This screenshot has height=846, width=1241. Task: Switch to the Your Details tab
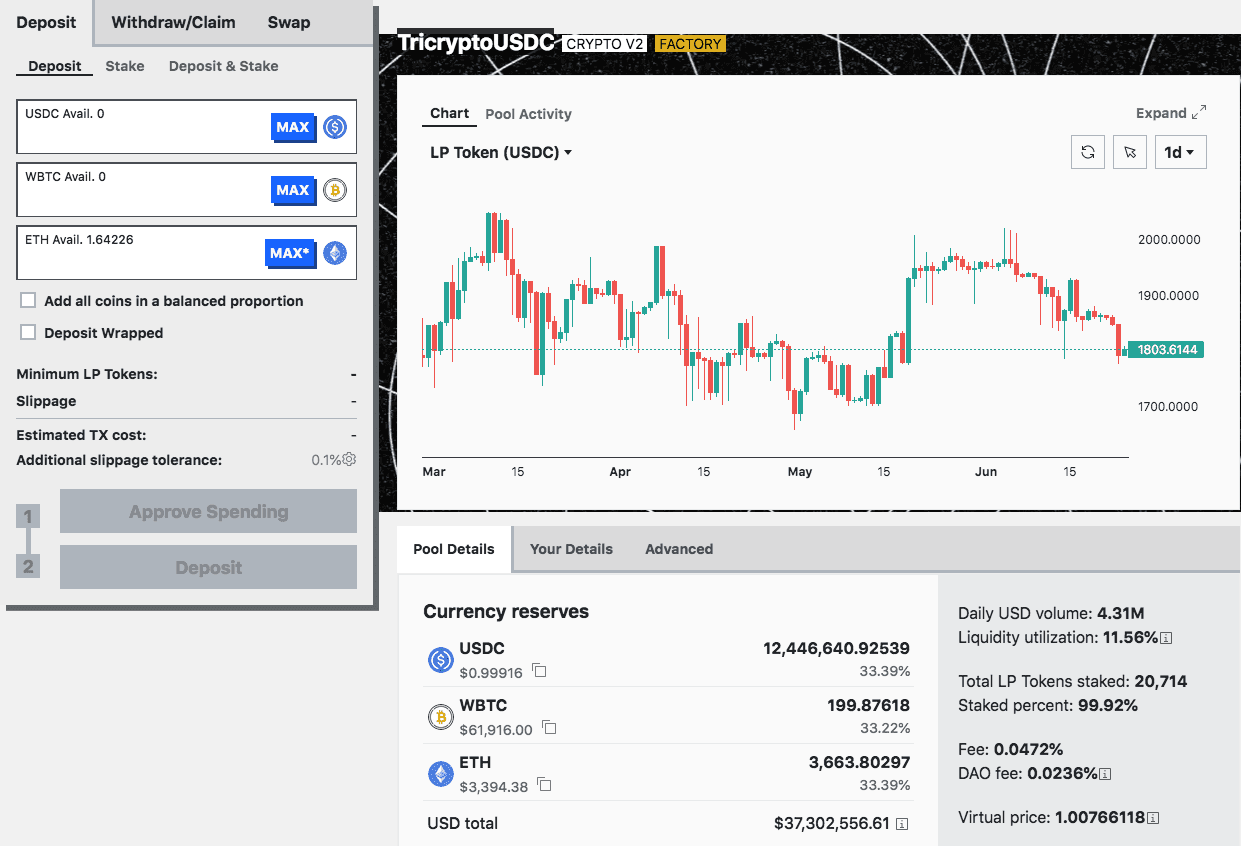(x=571, y=549)
